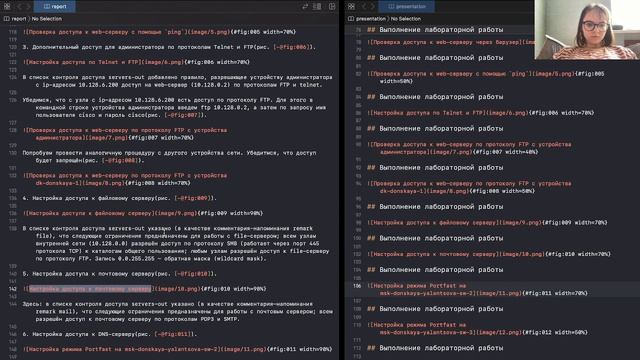Click the heading on presentation line 80

[435, 58]
